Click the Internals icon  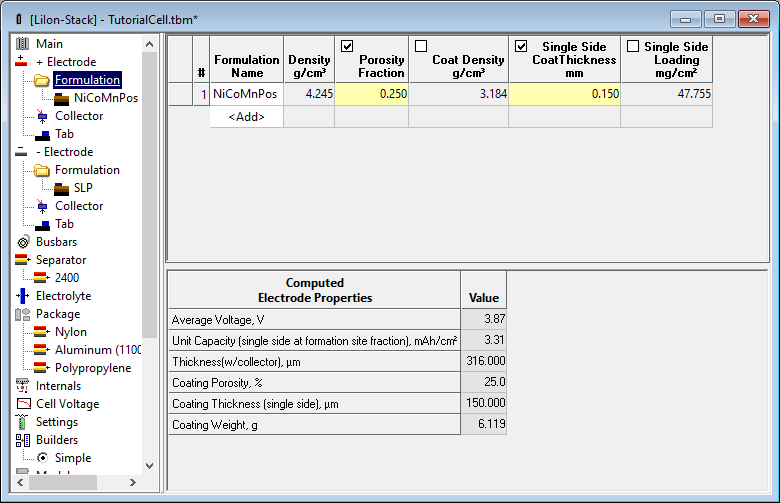[x=22, y=386]
